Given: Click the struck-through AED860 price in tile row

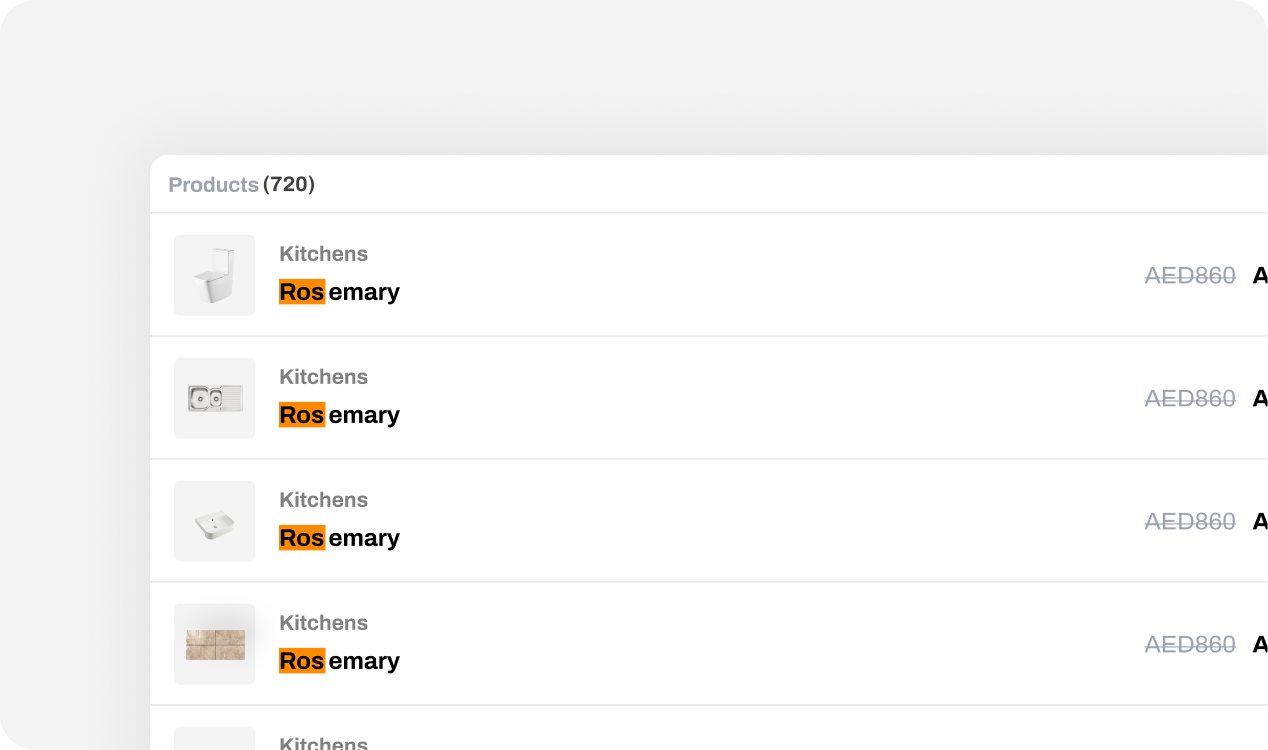Looking at the screenshot, I should (1190, 644).
